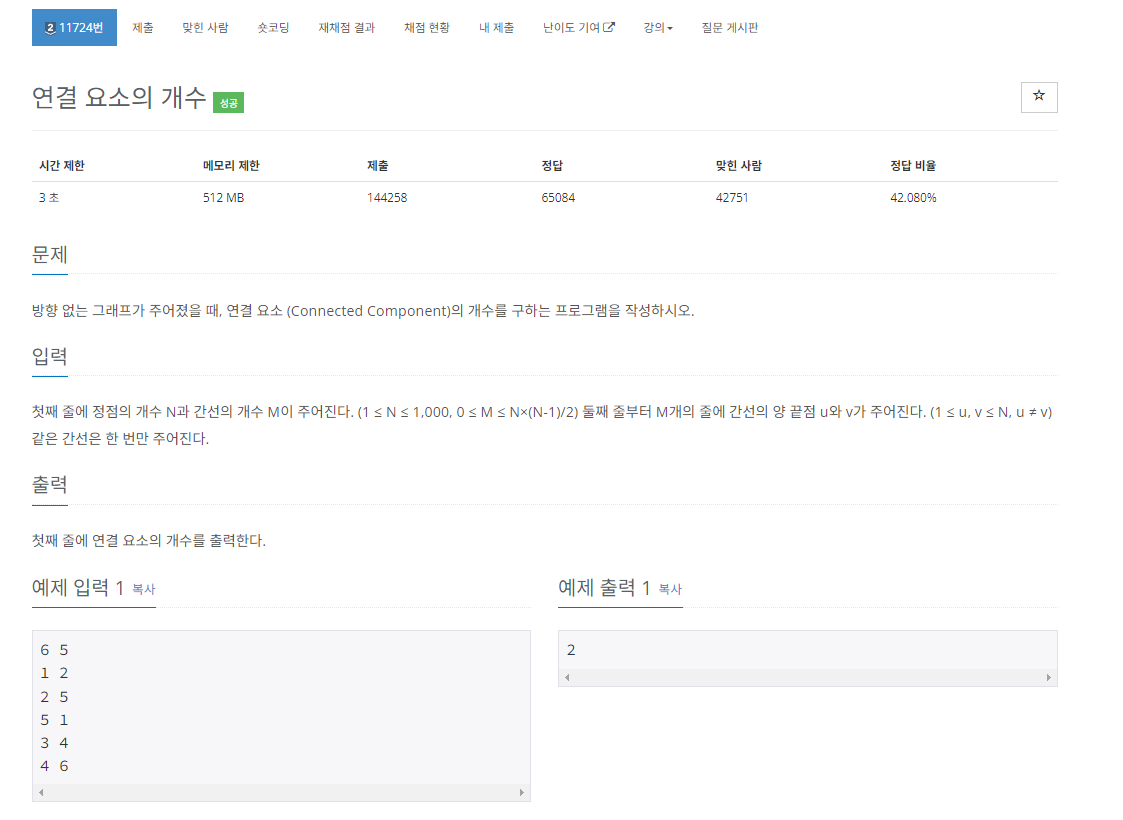Go to the 질문 게시판 tab
The image size is (1123, 820).
(729, 27)
